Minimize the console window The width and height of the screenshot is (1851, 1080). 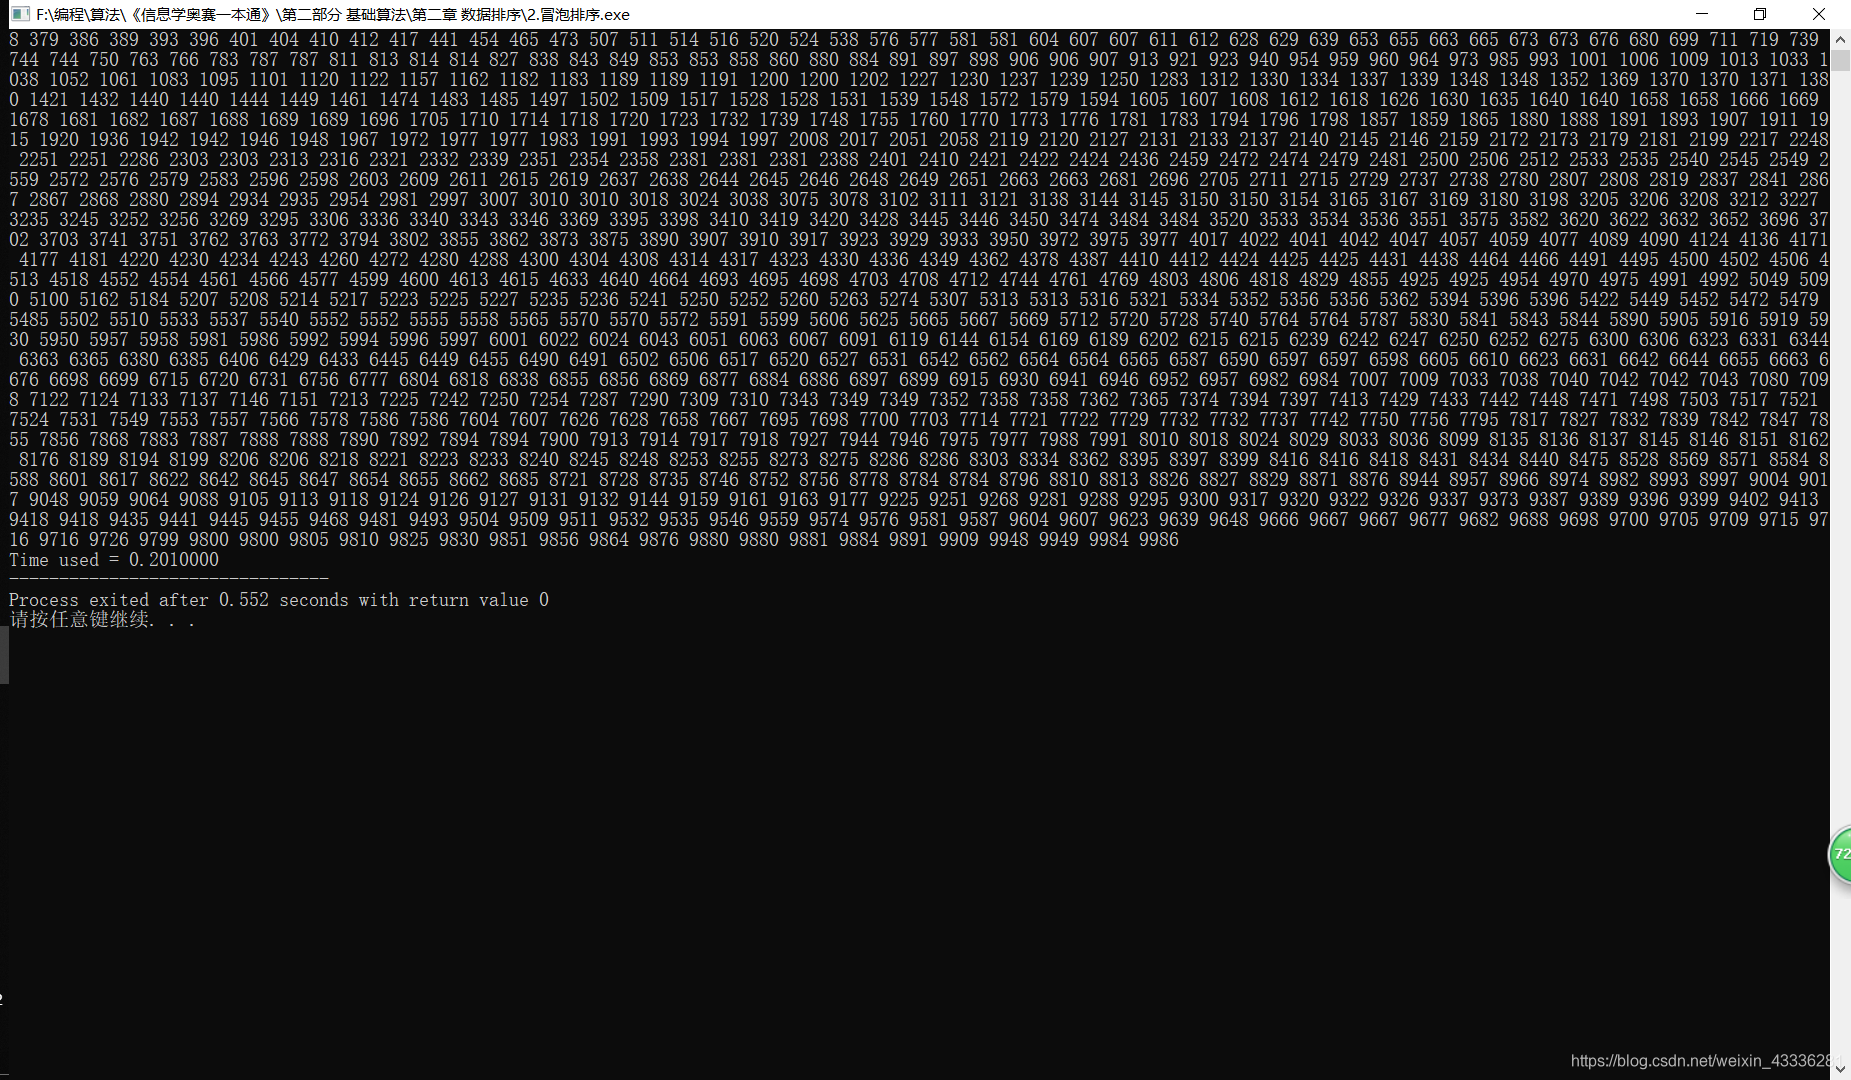1702,14
